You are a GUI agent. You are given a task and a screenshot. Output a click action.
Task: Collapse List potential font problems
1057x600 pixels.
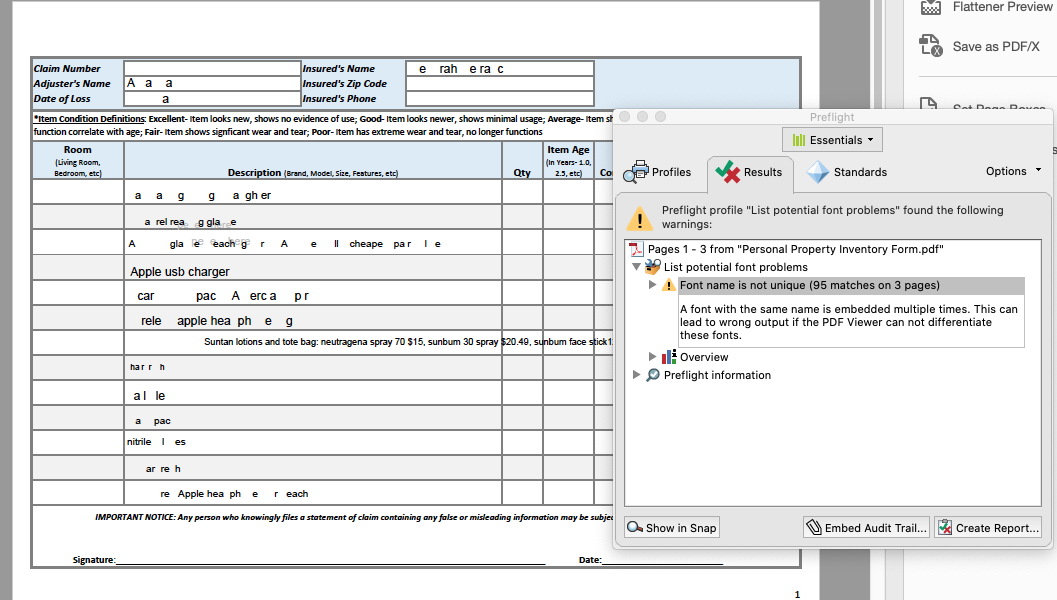point(637,267)
